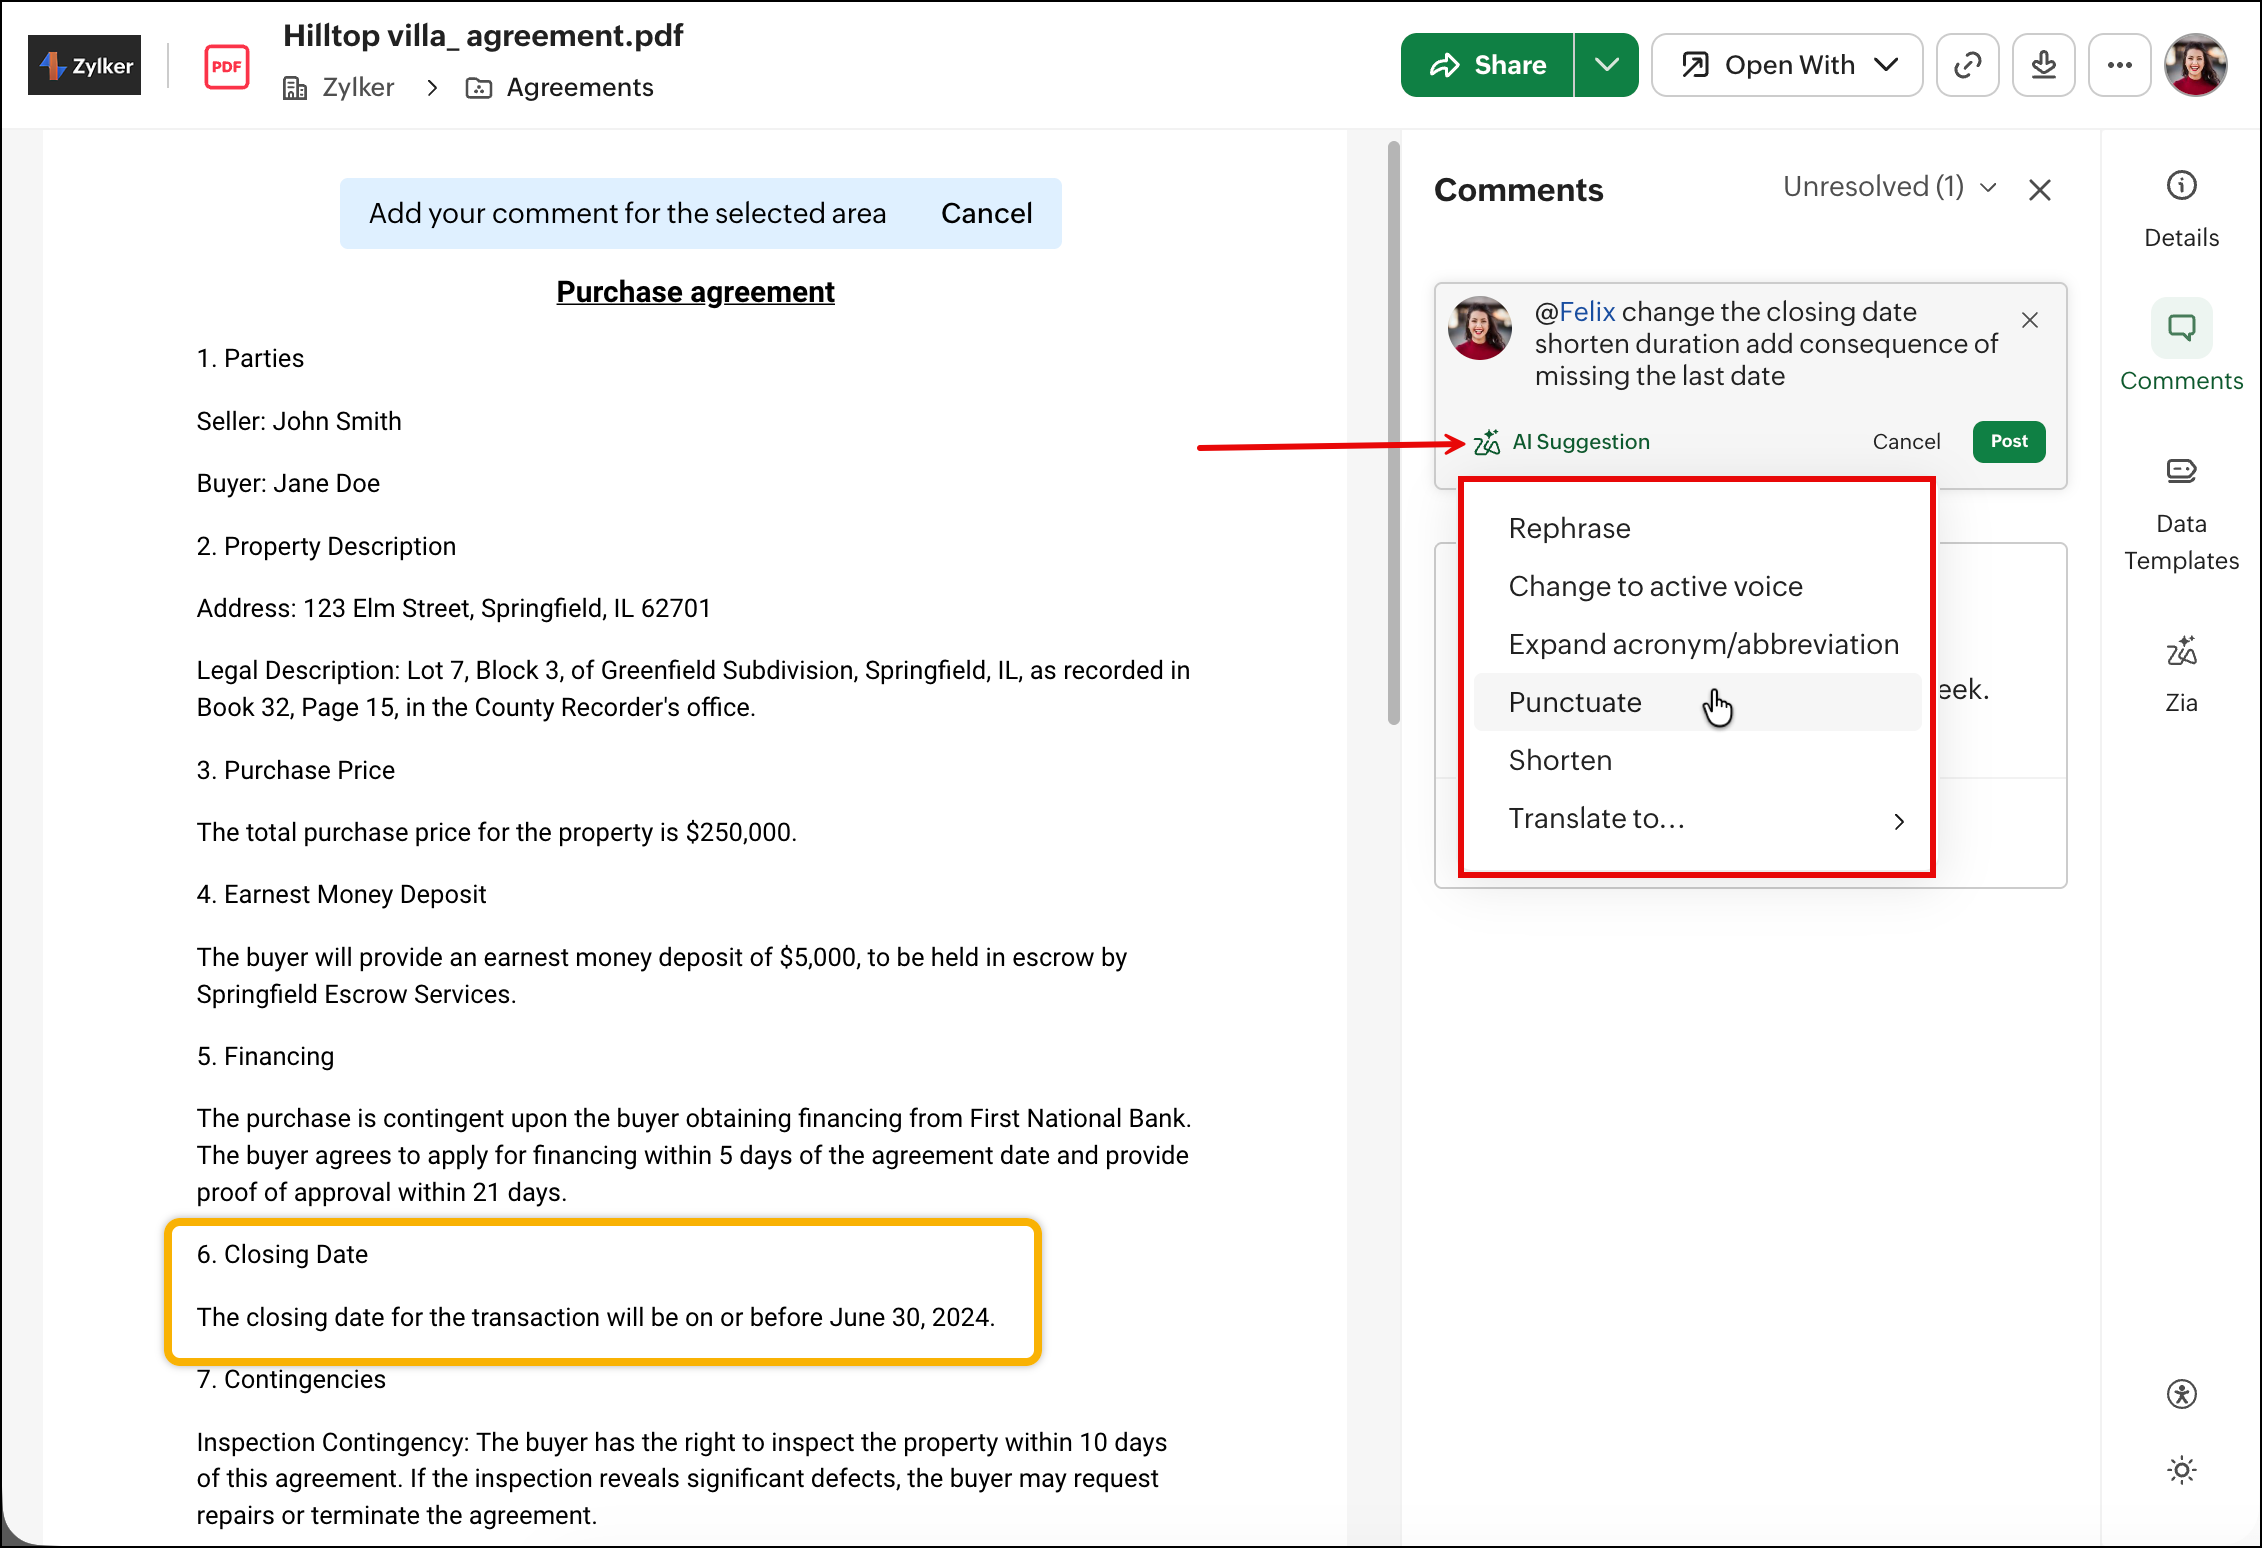Select Punctuate from suggestion menu
Screen dimensions: 2262x1548
(x=1575, y=703)
